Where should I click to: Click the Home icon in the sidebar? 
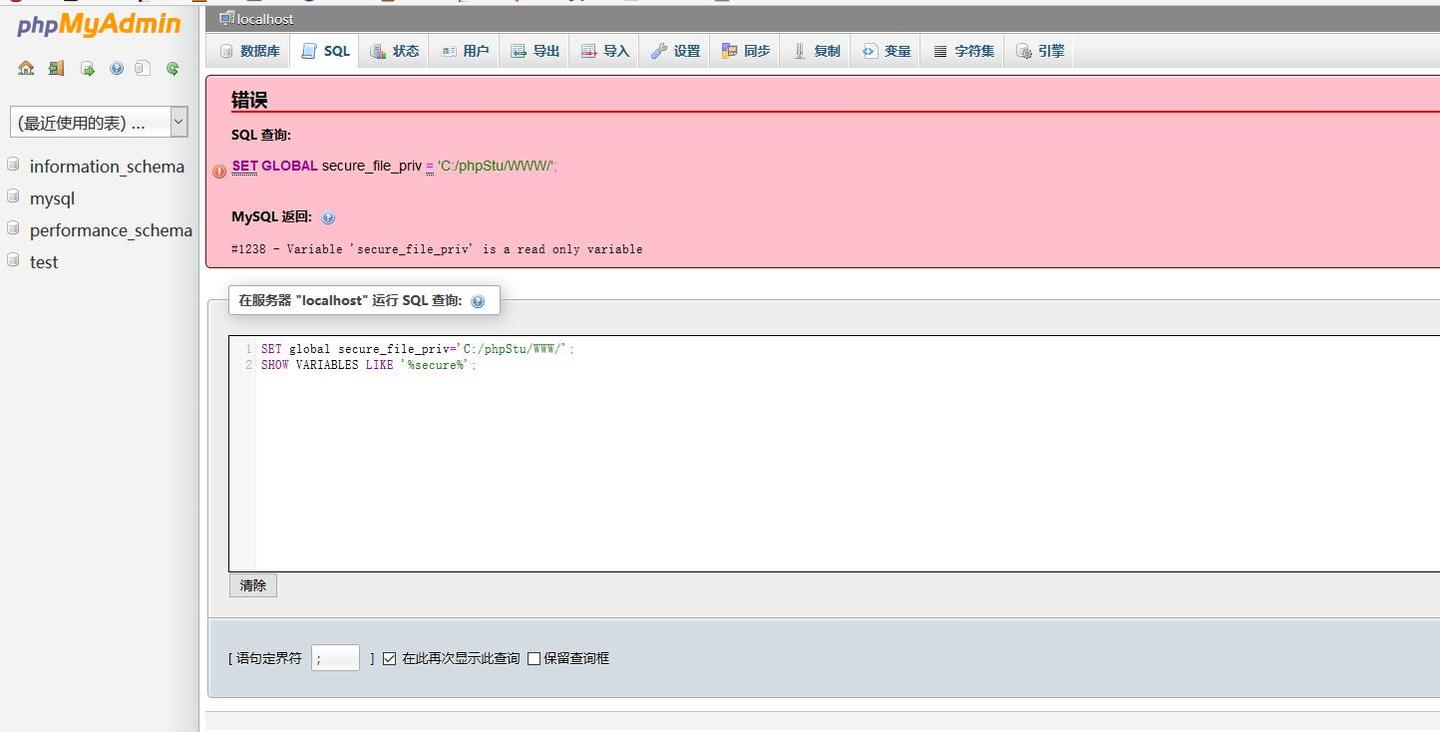click(25, 68)
